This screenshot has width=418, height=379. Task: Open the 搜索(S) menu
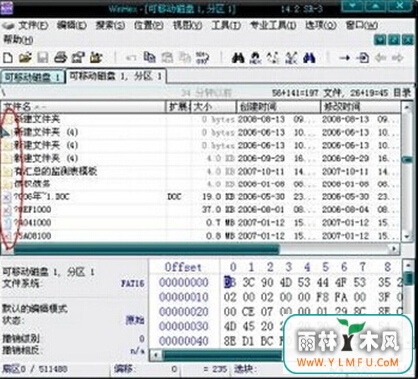[x=110, y=25]
